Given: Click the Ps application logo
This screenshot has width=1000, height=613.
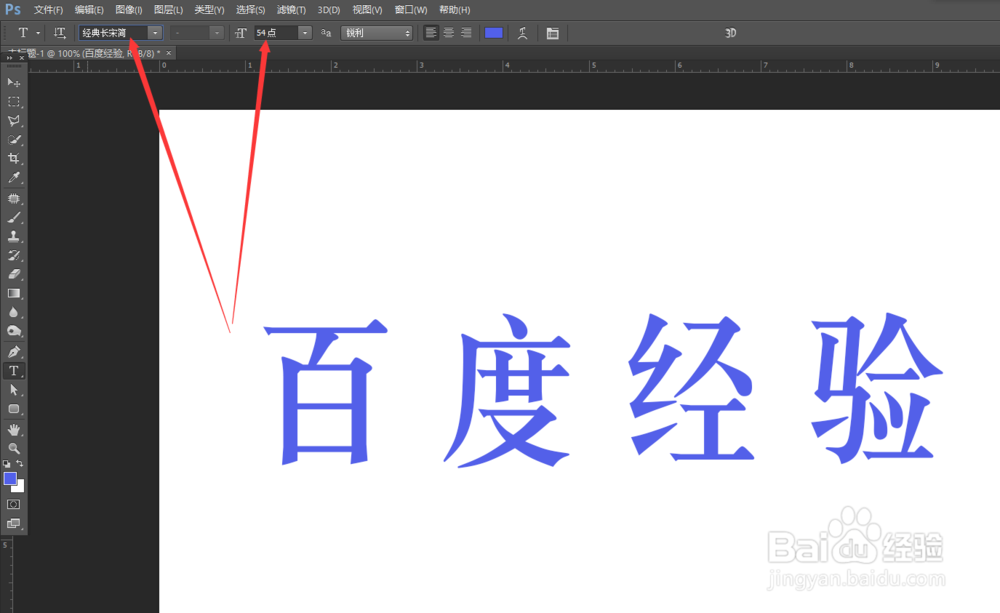Looking at the screenshot, I should [13, 9].
